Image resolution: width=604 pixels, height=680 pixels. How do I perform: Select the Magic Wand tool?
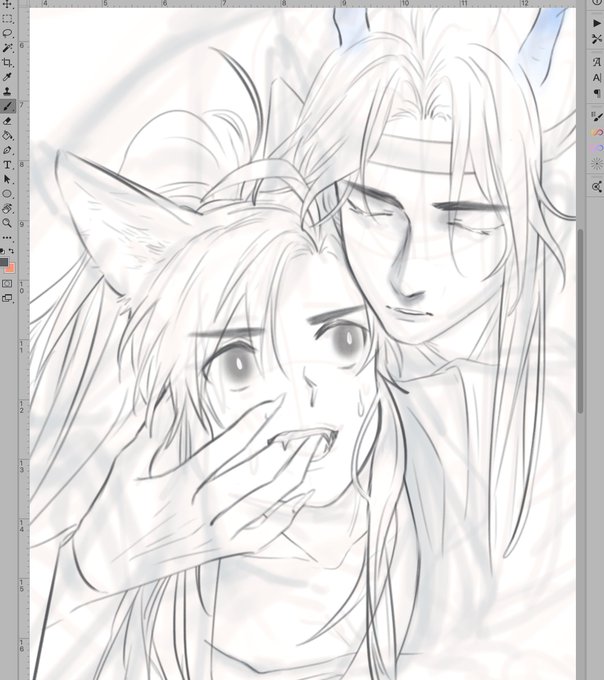coord(7,48)
